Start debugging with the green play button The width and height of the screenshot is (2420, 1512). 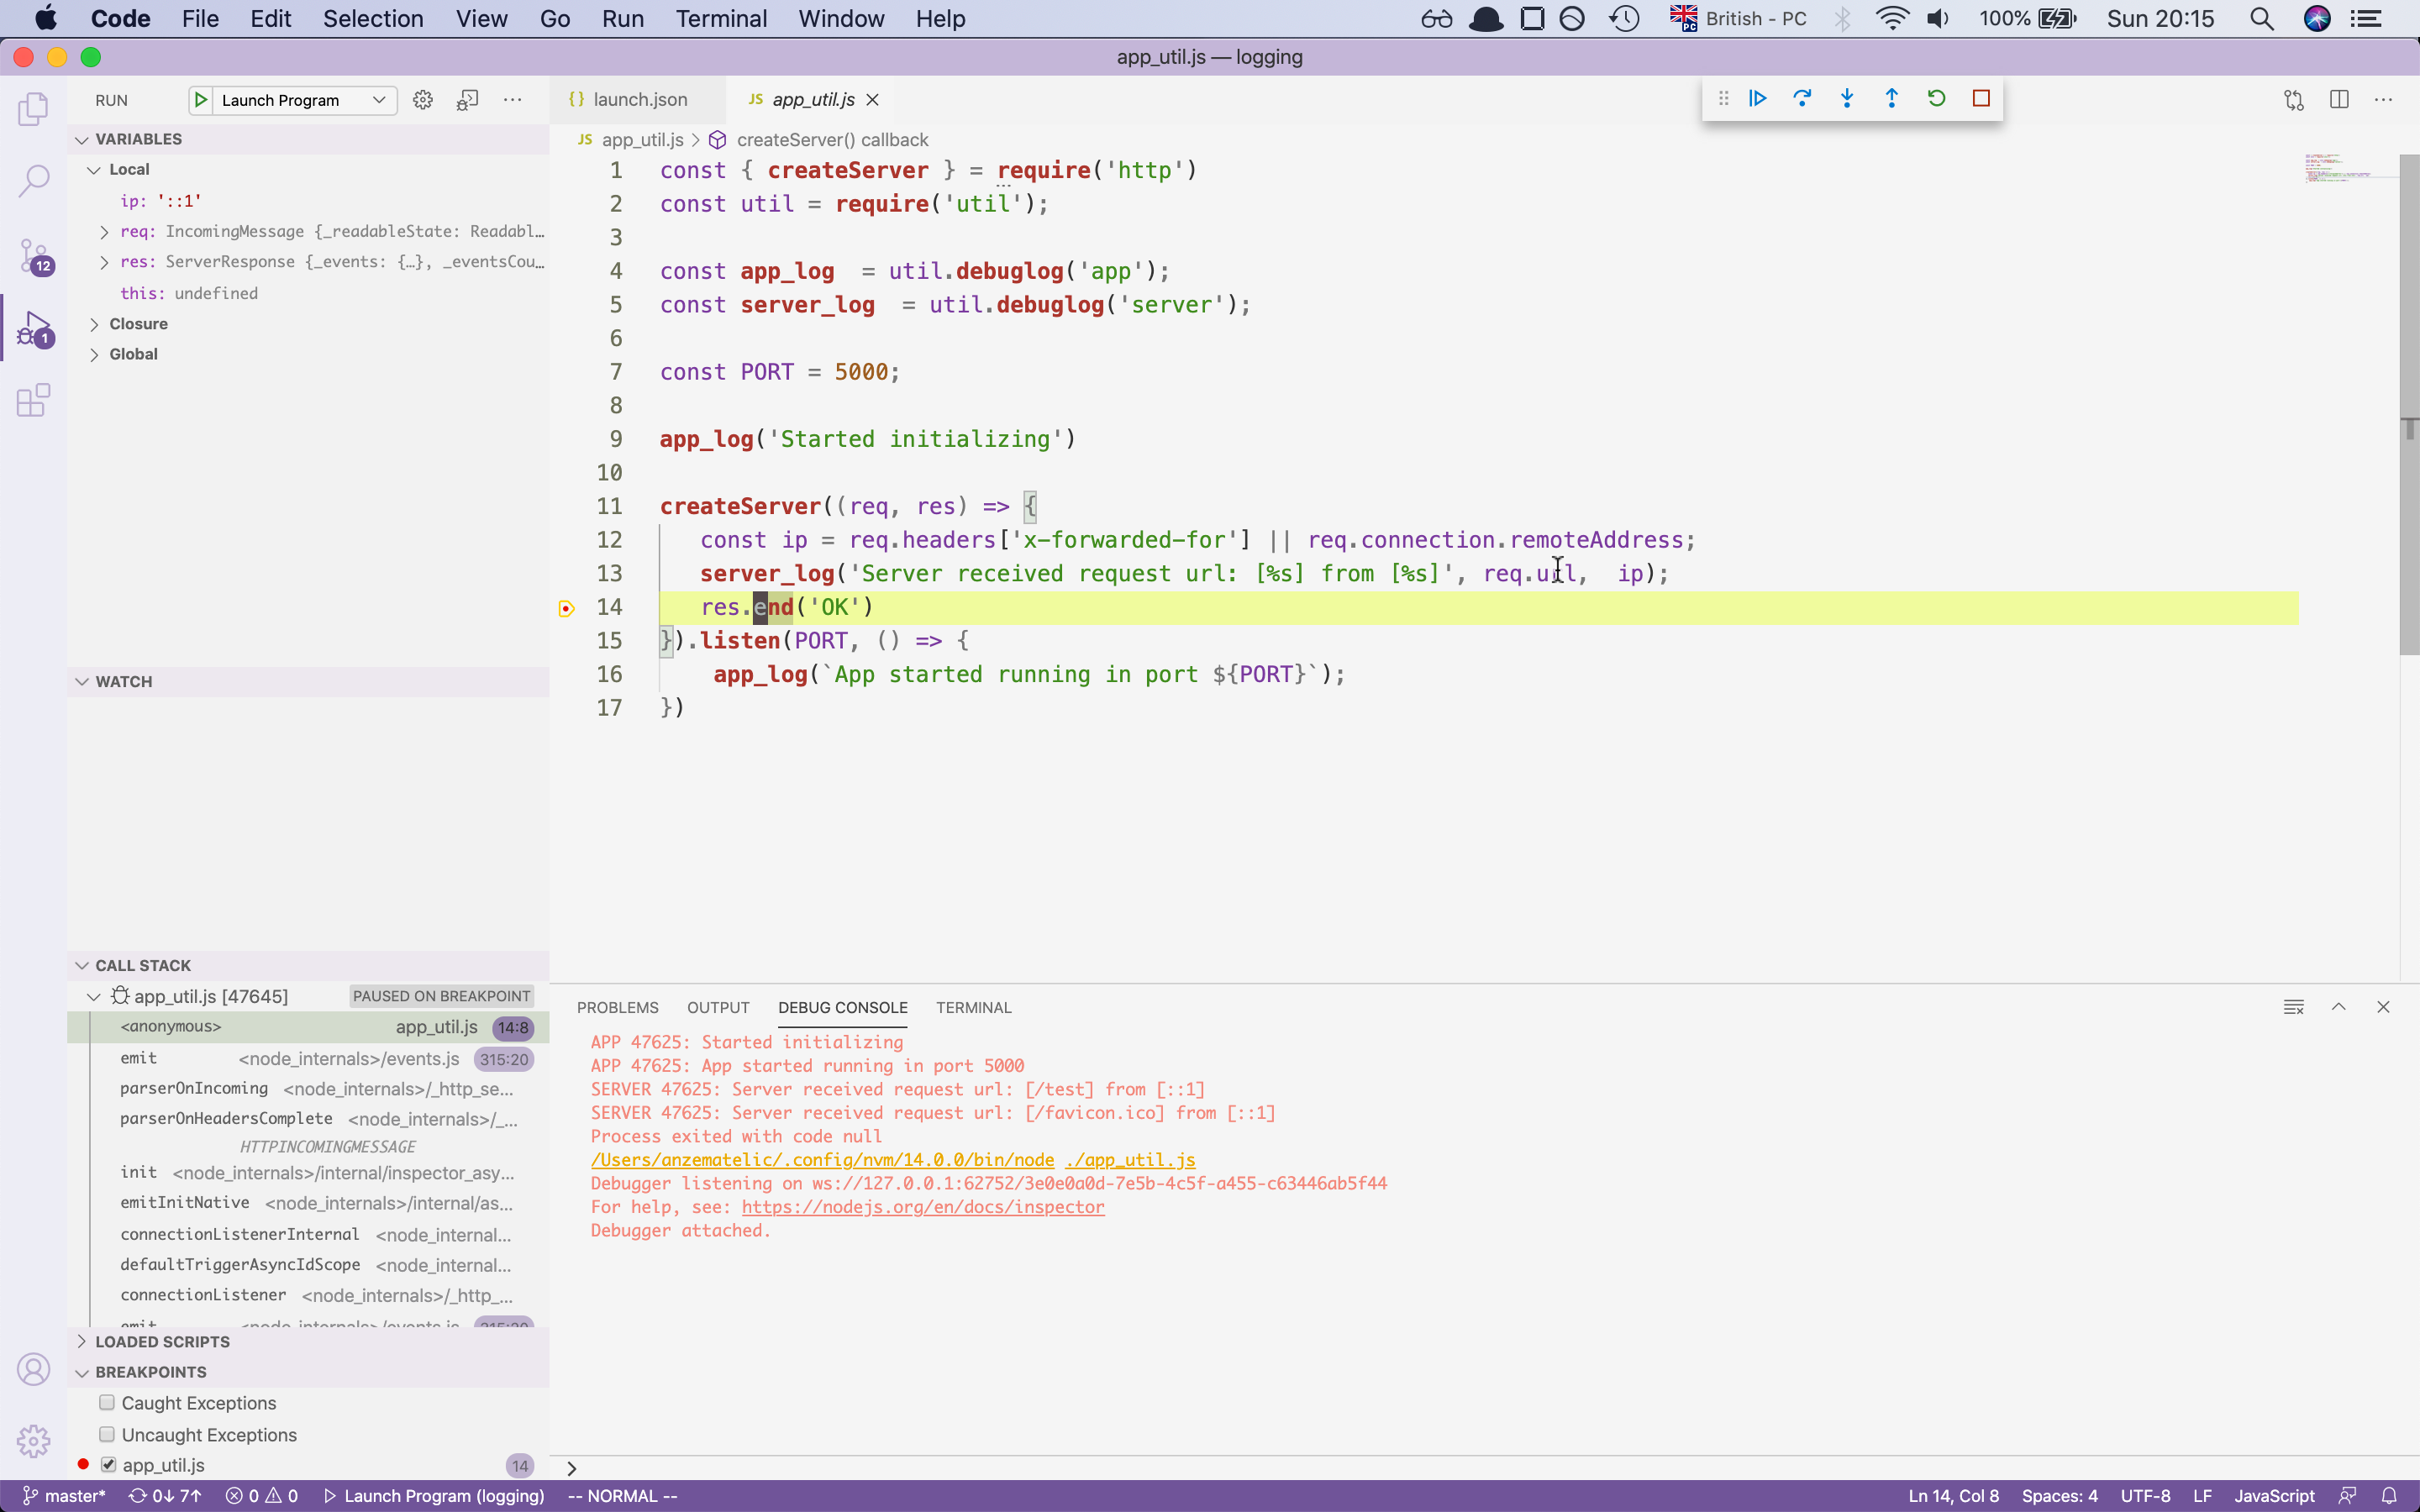tap(203, 100)
